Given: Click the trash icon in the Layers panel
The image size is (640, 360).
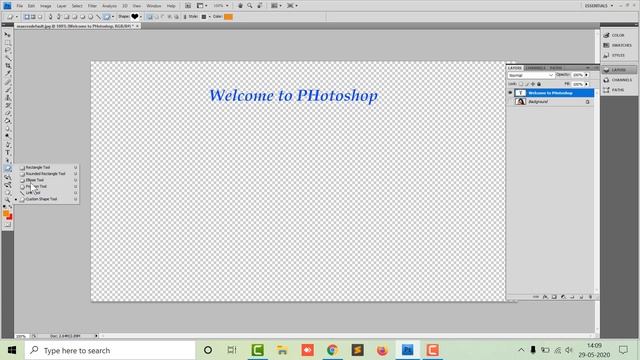Looking at the screenshot, I should pyautogui.click(x=590, y=297).
